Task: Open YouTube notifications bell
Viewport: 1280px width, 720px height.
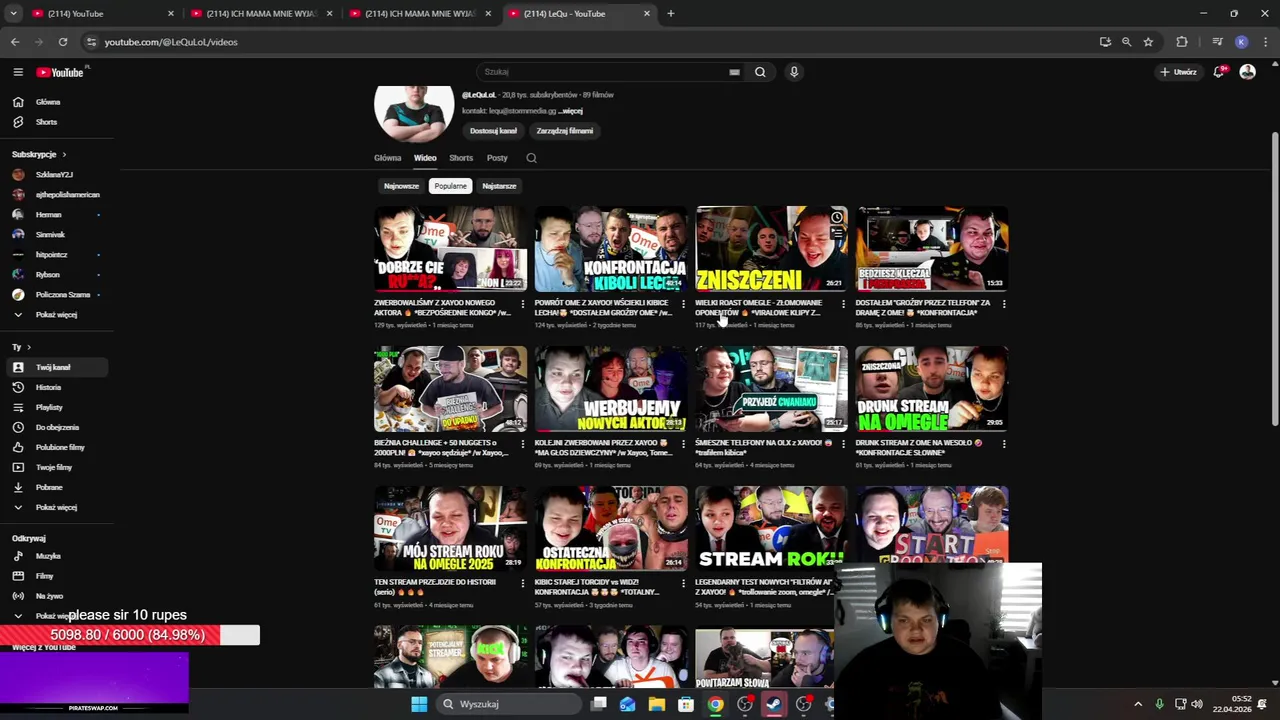Action: [1219, 72]
